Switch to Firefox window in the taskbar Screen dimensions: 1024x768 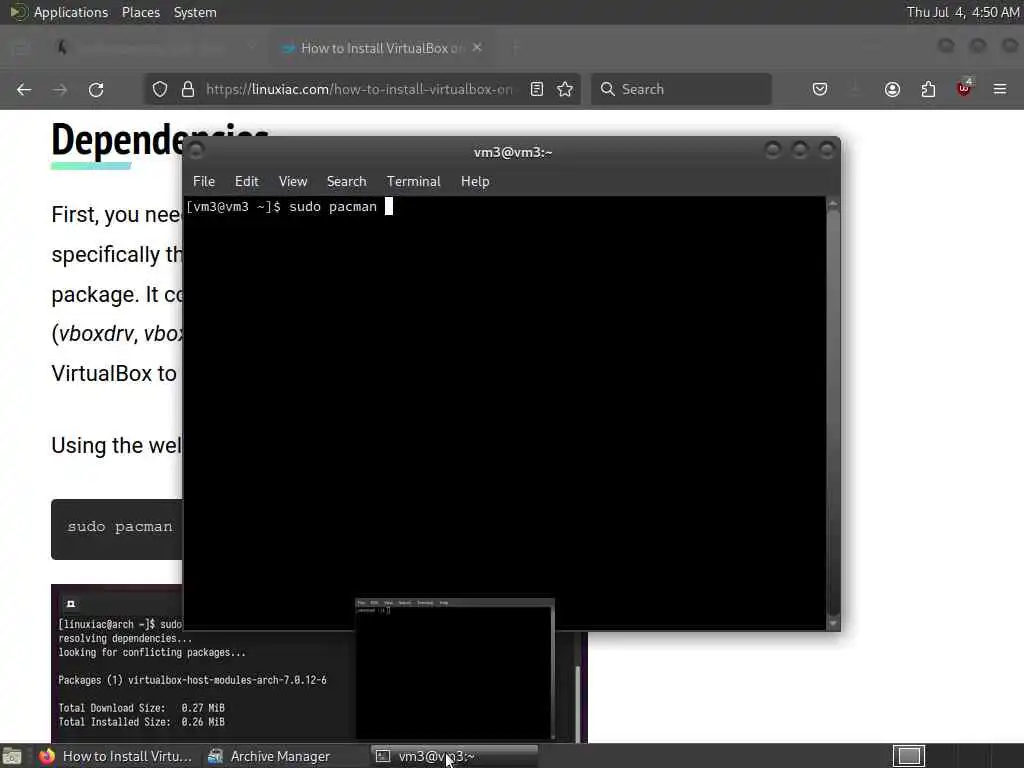(115, 756)
